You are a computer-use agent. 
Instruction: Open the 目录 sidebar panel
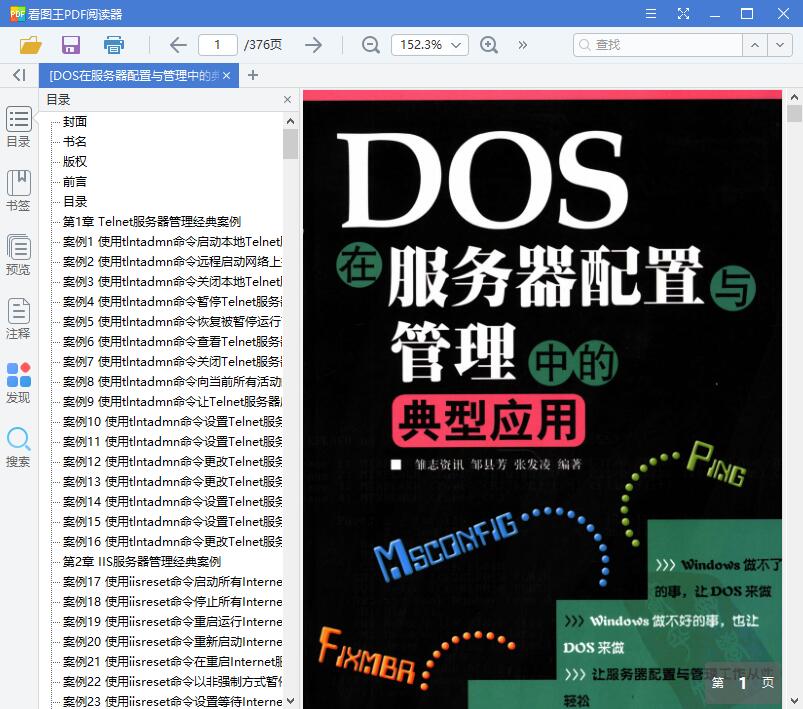(18, 127)
